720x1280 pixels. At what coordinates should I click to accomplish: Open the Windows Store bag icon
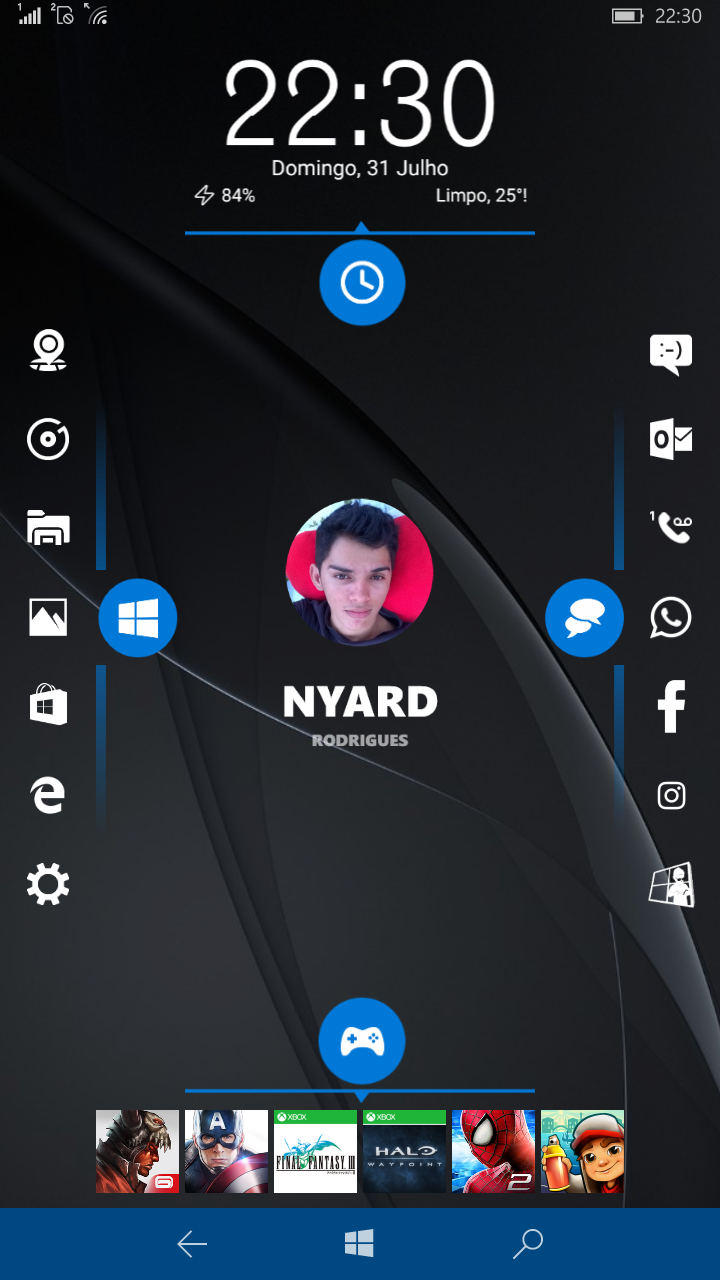pos(48,706)
